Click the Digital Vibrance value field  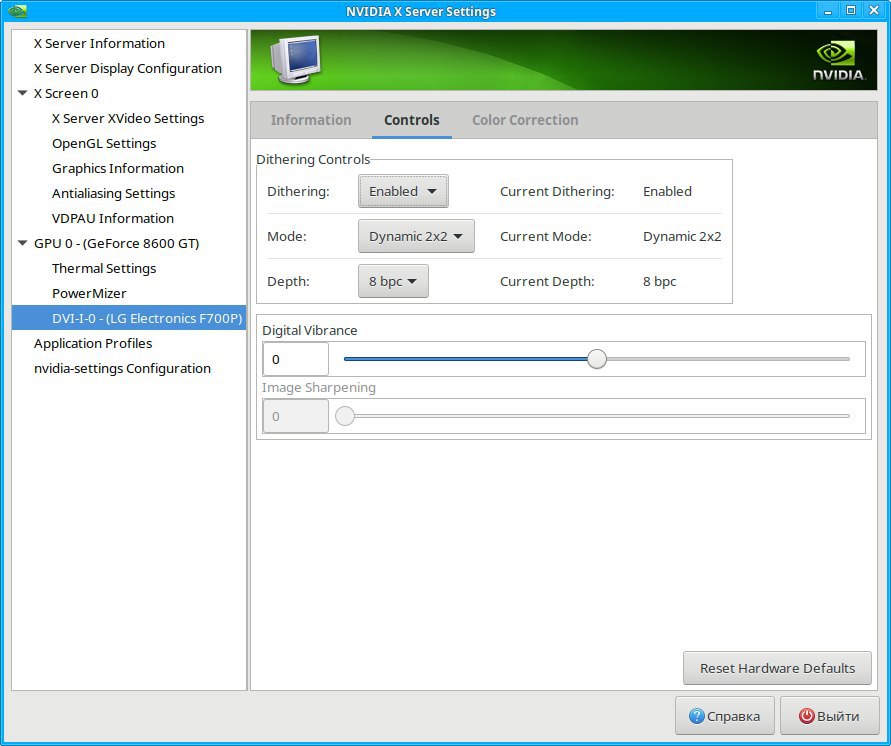click(x=295, y=359)
